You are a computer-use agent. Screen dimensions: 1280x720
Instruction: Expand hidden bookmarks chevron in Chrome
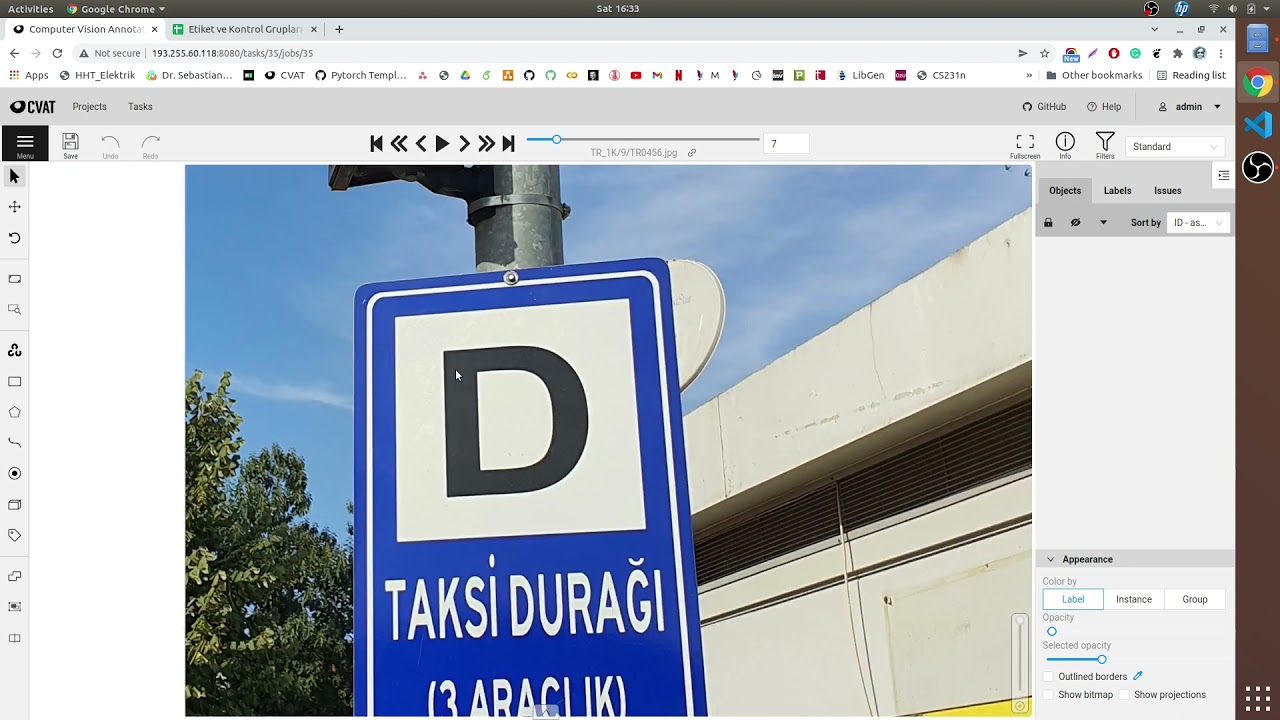pyautogui.click(x=1029, y=75)
